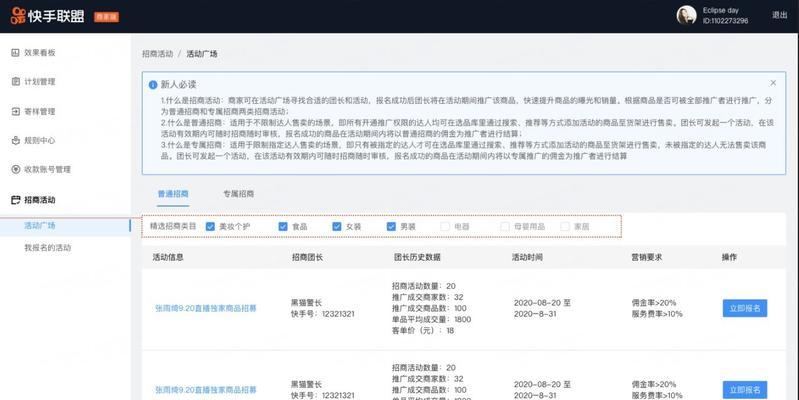The width and height of the screenshot is (799, 400).
Task: Click 招商活动 breadcrumb link
Action: pos(157,54)
